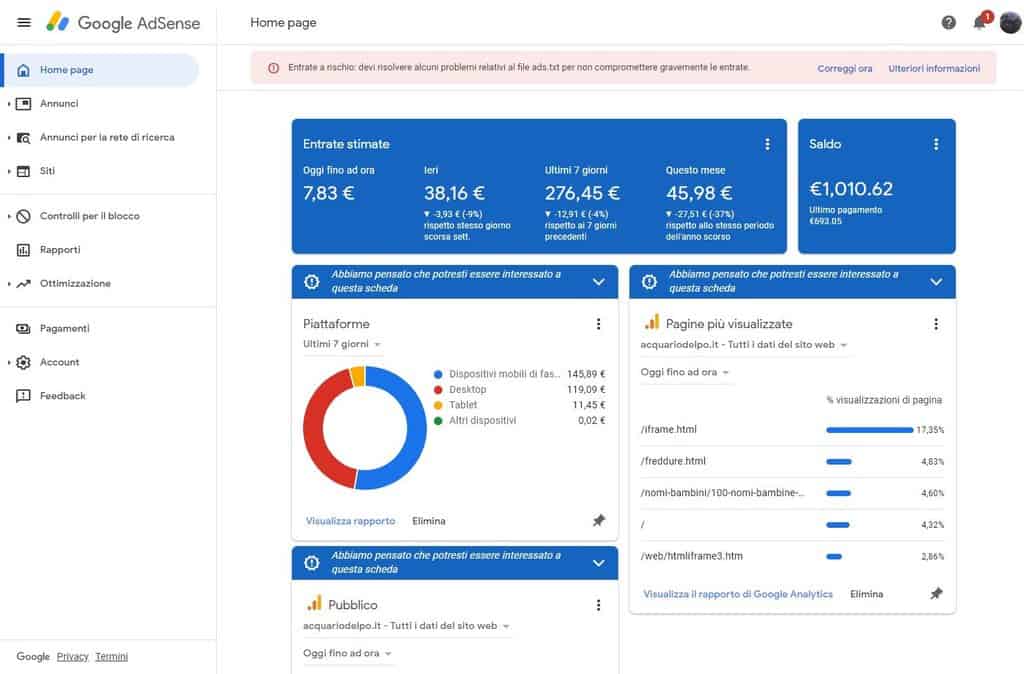
Task: Click the Siti sidebar icon
Action: click(24, 171)
